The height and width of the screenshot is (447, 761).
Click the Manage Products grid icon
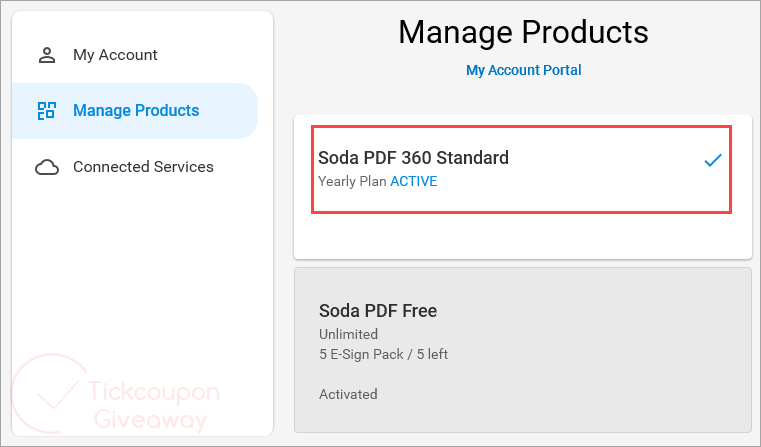pyautogui.click(x=47, y=111)
